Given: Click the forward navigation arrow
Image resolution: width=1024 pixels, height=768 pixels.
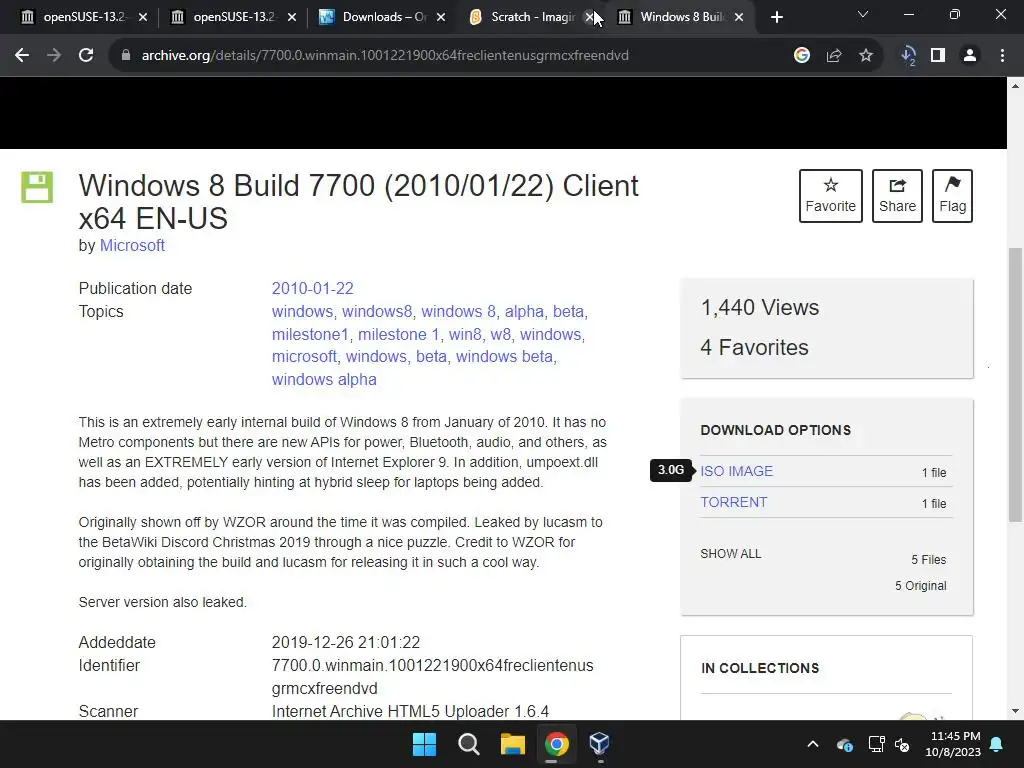Looking at the screenshot, I should coord(54,56).
